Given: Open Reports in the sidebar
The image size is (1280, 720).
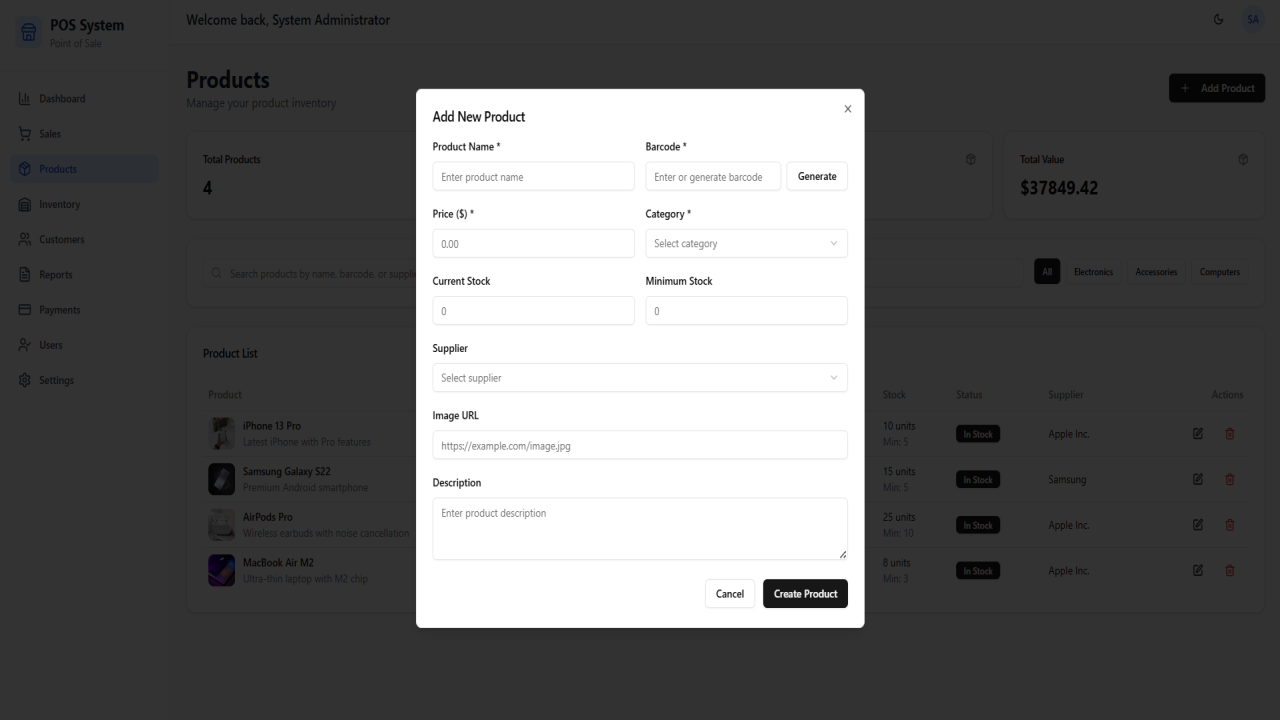Looking at the screenshot, I should pyautogui.click(x=86, y=274).
